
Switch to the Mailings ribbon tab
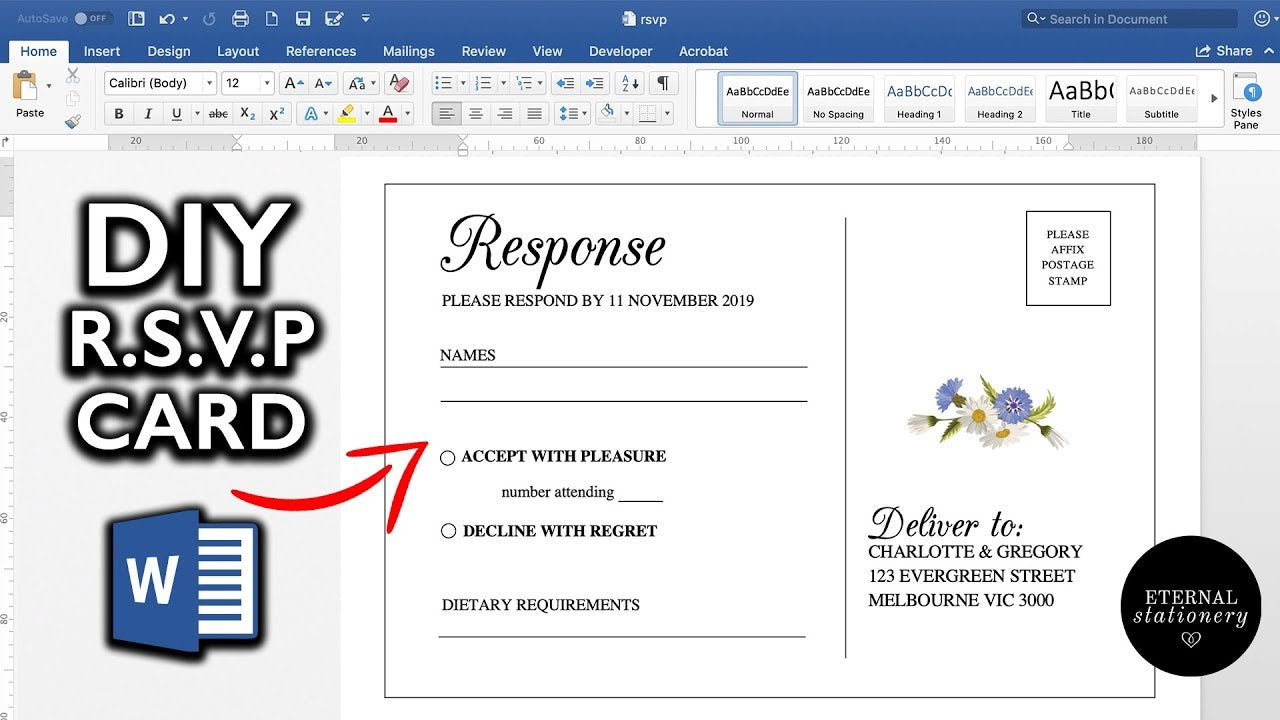409,51
